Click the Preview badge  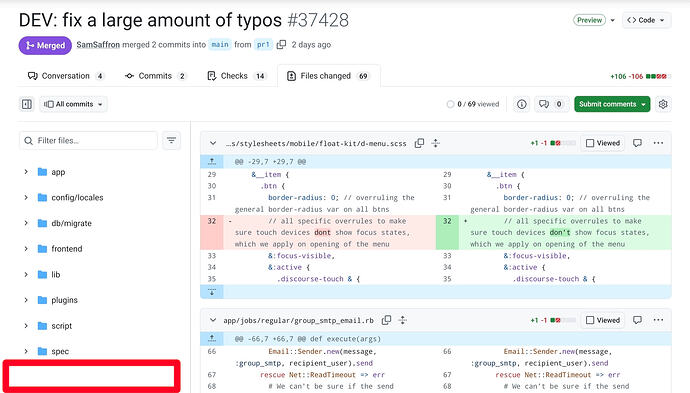click(x=589, y=20)
